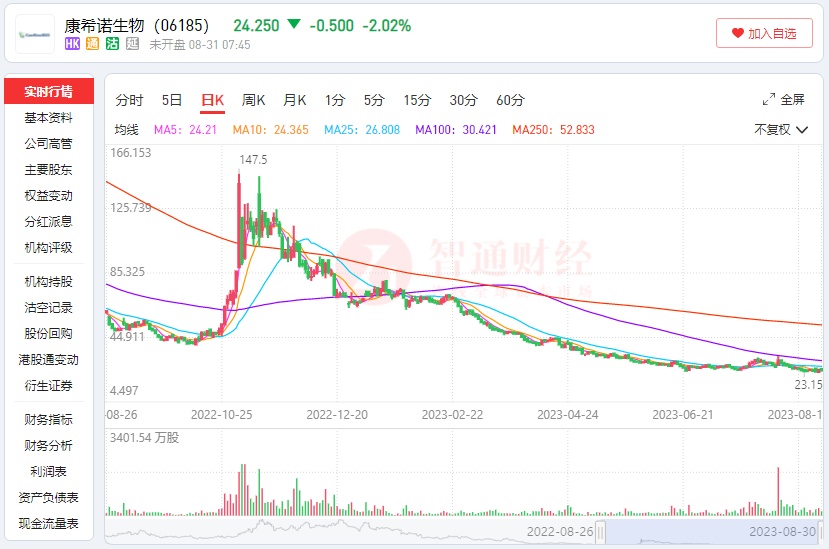Click MA100: 30.421 indicator label
The height and width of the screenshot is (549, 829).
(x=456, y=130)
